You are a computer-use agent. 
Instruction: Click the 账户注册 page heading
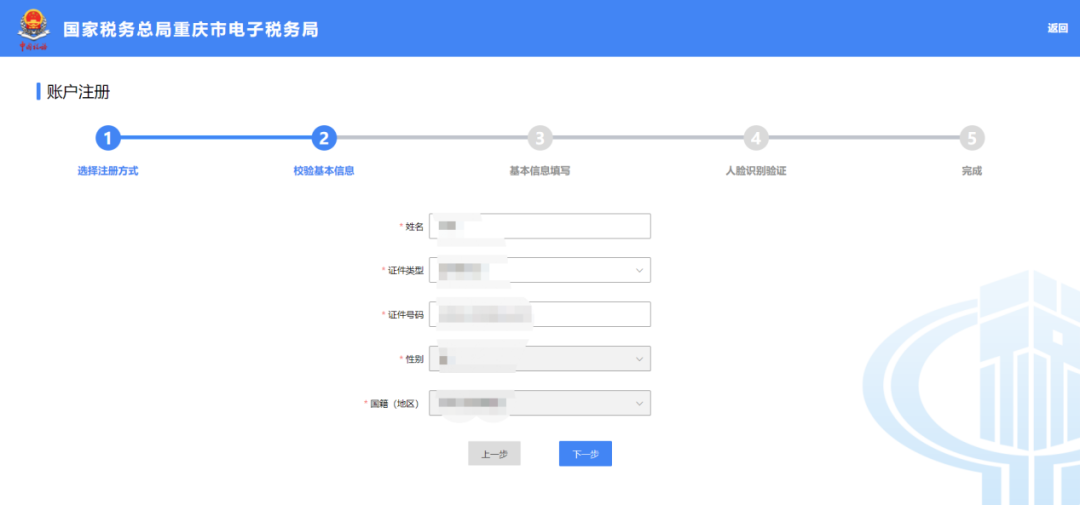[x=78, y=92]
